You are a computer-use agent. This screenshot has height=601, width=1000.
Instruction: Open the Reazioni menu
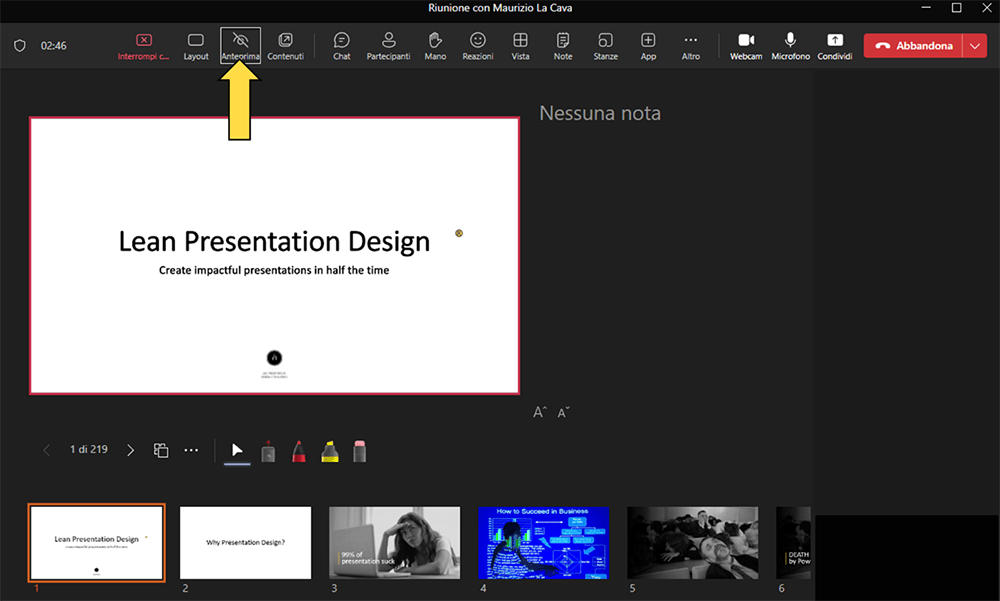pos(478,47)
